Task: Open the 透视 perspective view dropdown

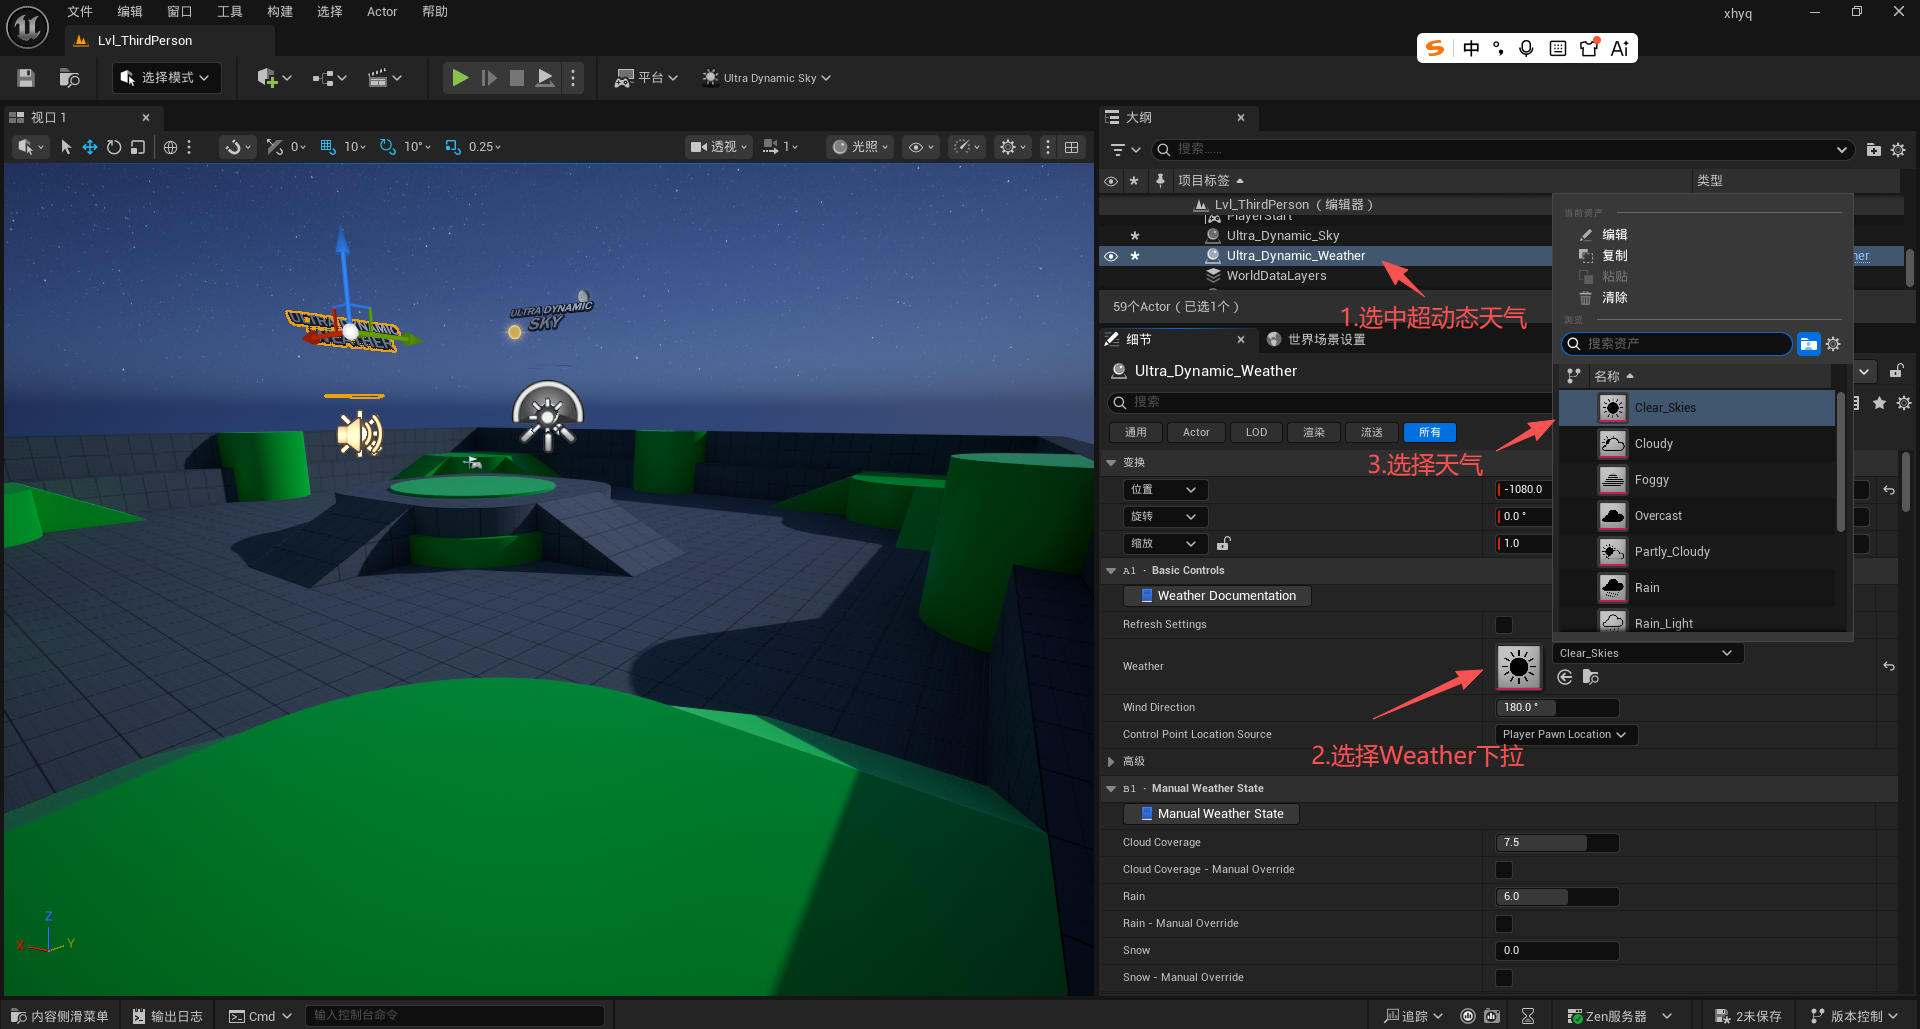Action: tap(718, 147)
